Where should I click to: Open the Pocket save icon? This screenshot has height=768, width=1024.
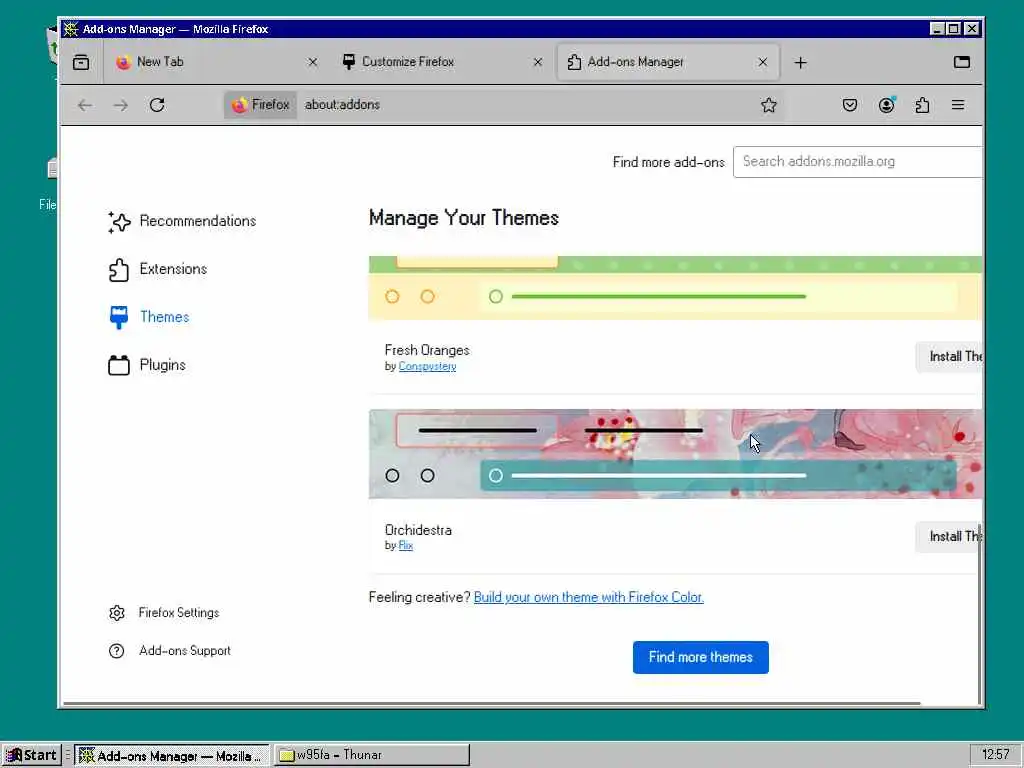[850, 105]
